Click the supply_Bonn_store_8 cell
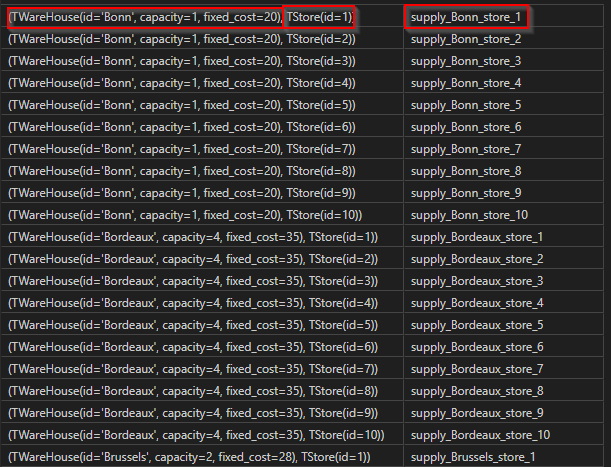Viewport: 611px width, 467px height. pos(503,171)
